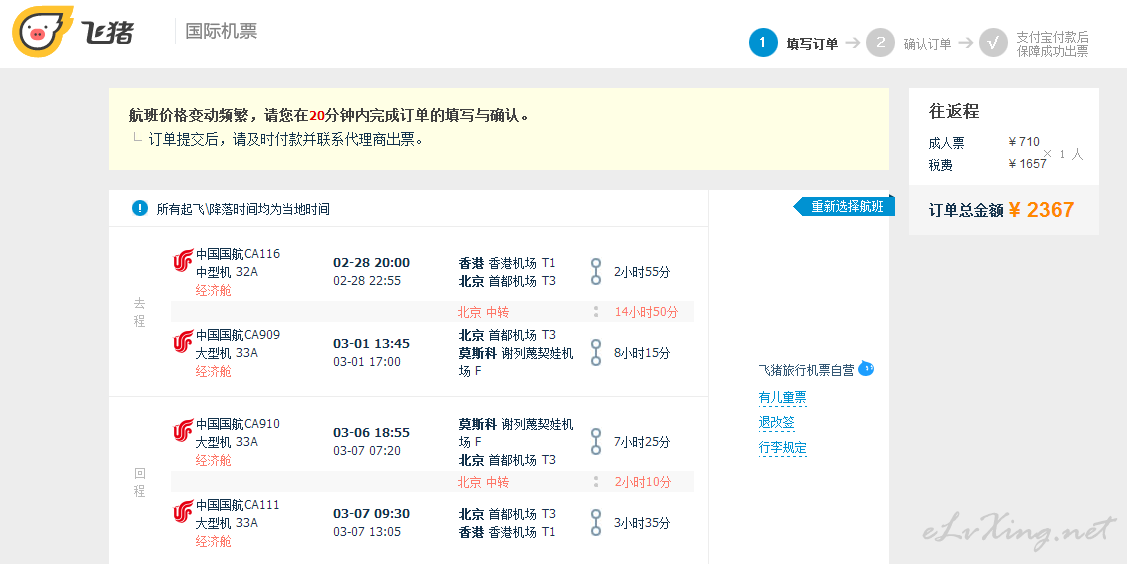Image resolution: width=1127 pixels, height=564 pixels.
Task: View the 行李规定 baggage rules link
Action: tap(782, 447)
